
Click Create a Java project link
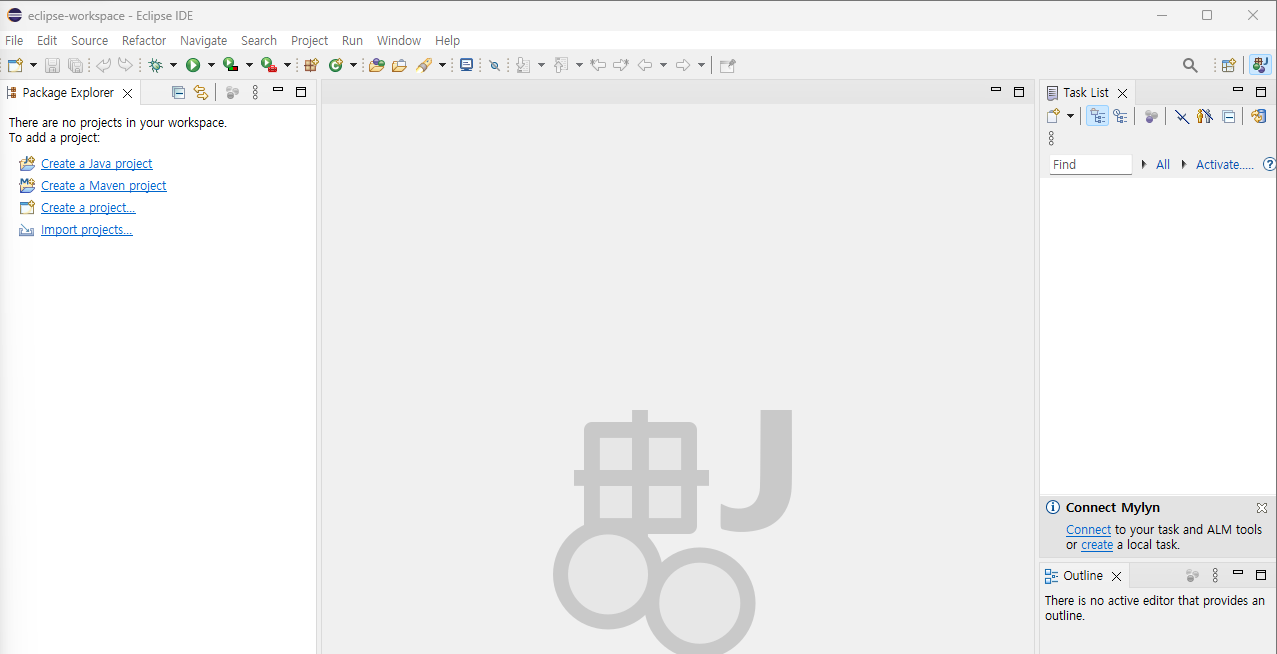point(97,163)
